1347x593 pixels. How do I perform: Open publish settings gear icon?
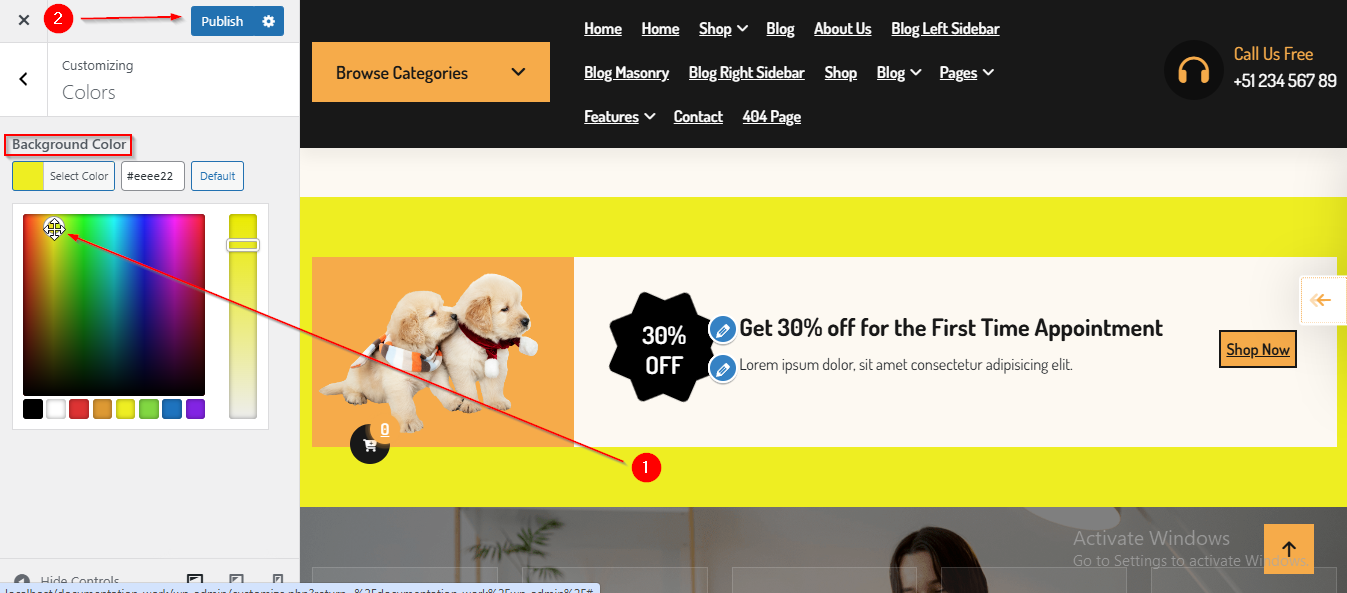pyautogui.click(x=268, y=21)
